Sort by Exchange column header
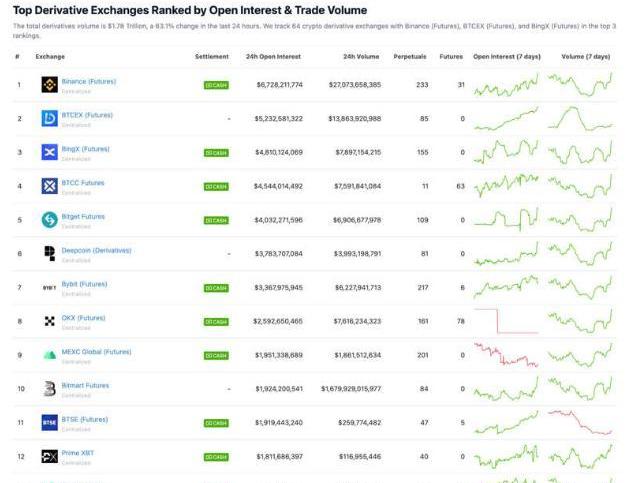627x483 pixels. click(50, 56)
